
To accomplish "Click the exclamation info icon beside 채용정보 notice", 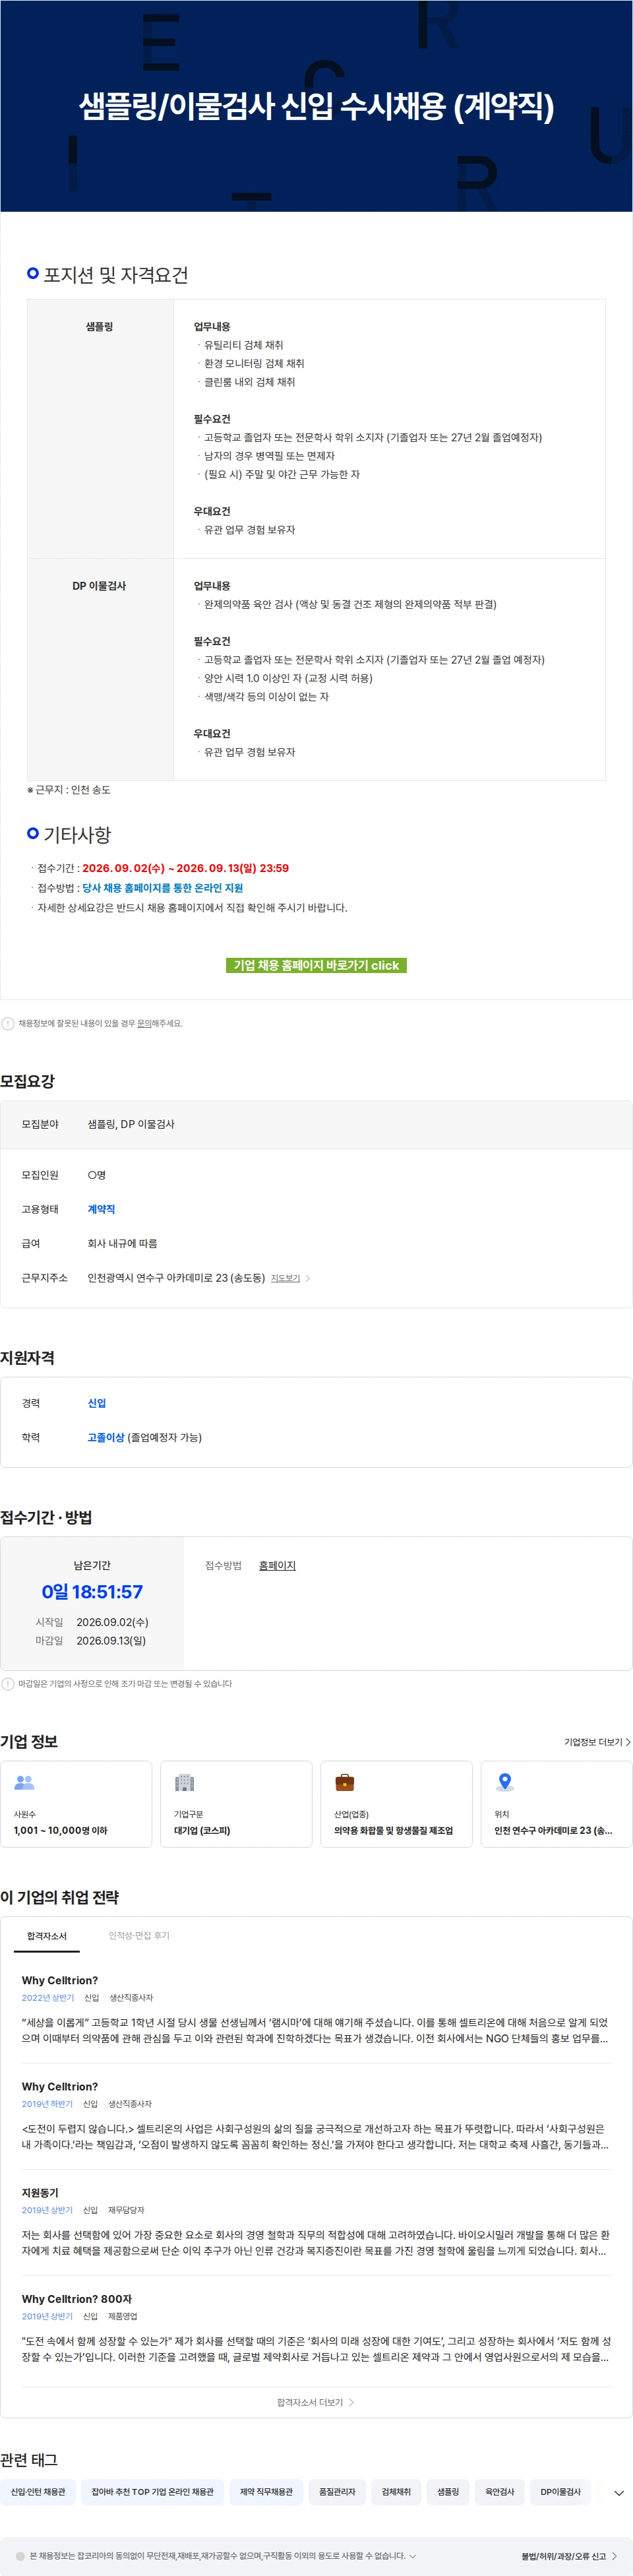I will [x=8, y=1023].
